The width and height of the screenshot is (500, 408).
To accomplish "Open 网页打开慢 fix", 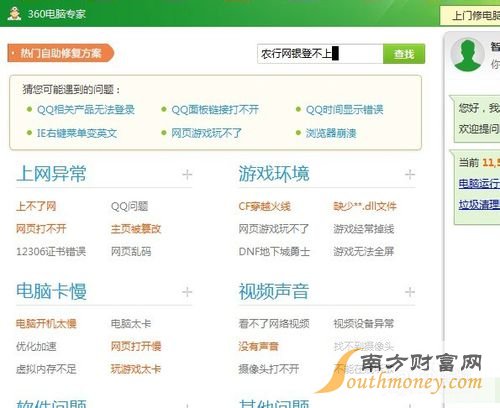I will point(136,346).
